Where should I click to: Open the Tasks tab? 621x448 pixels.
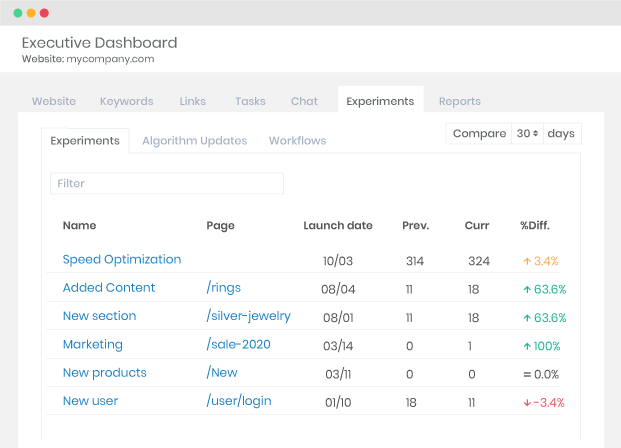[250, 101]
